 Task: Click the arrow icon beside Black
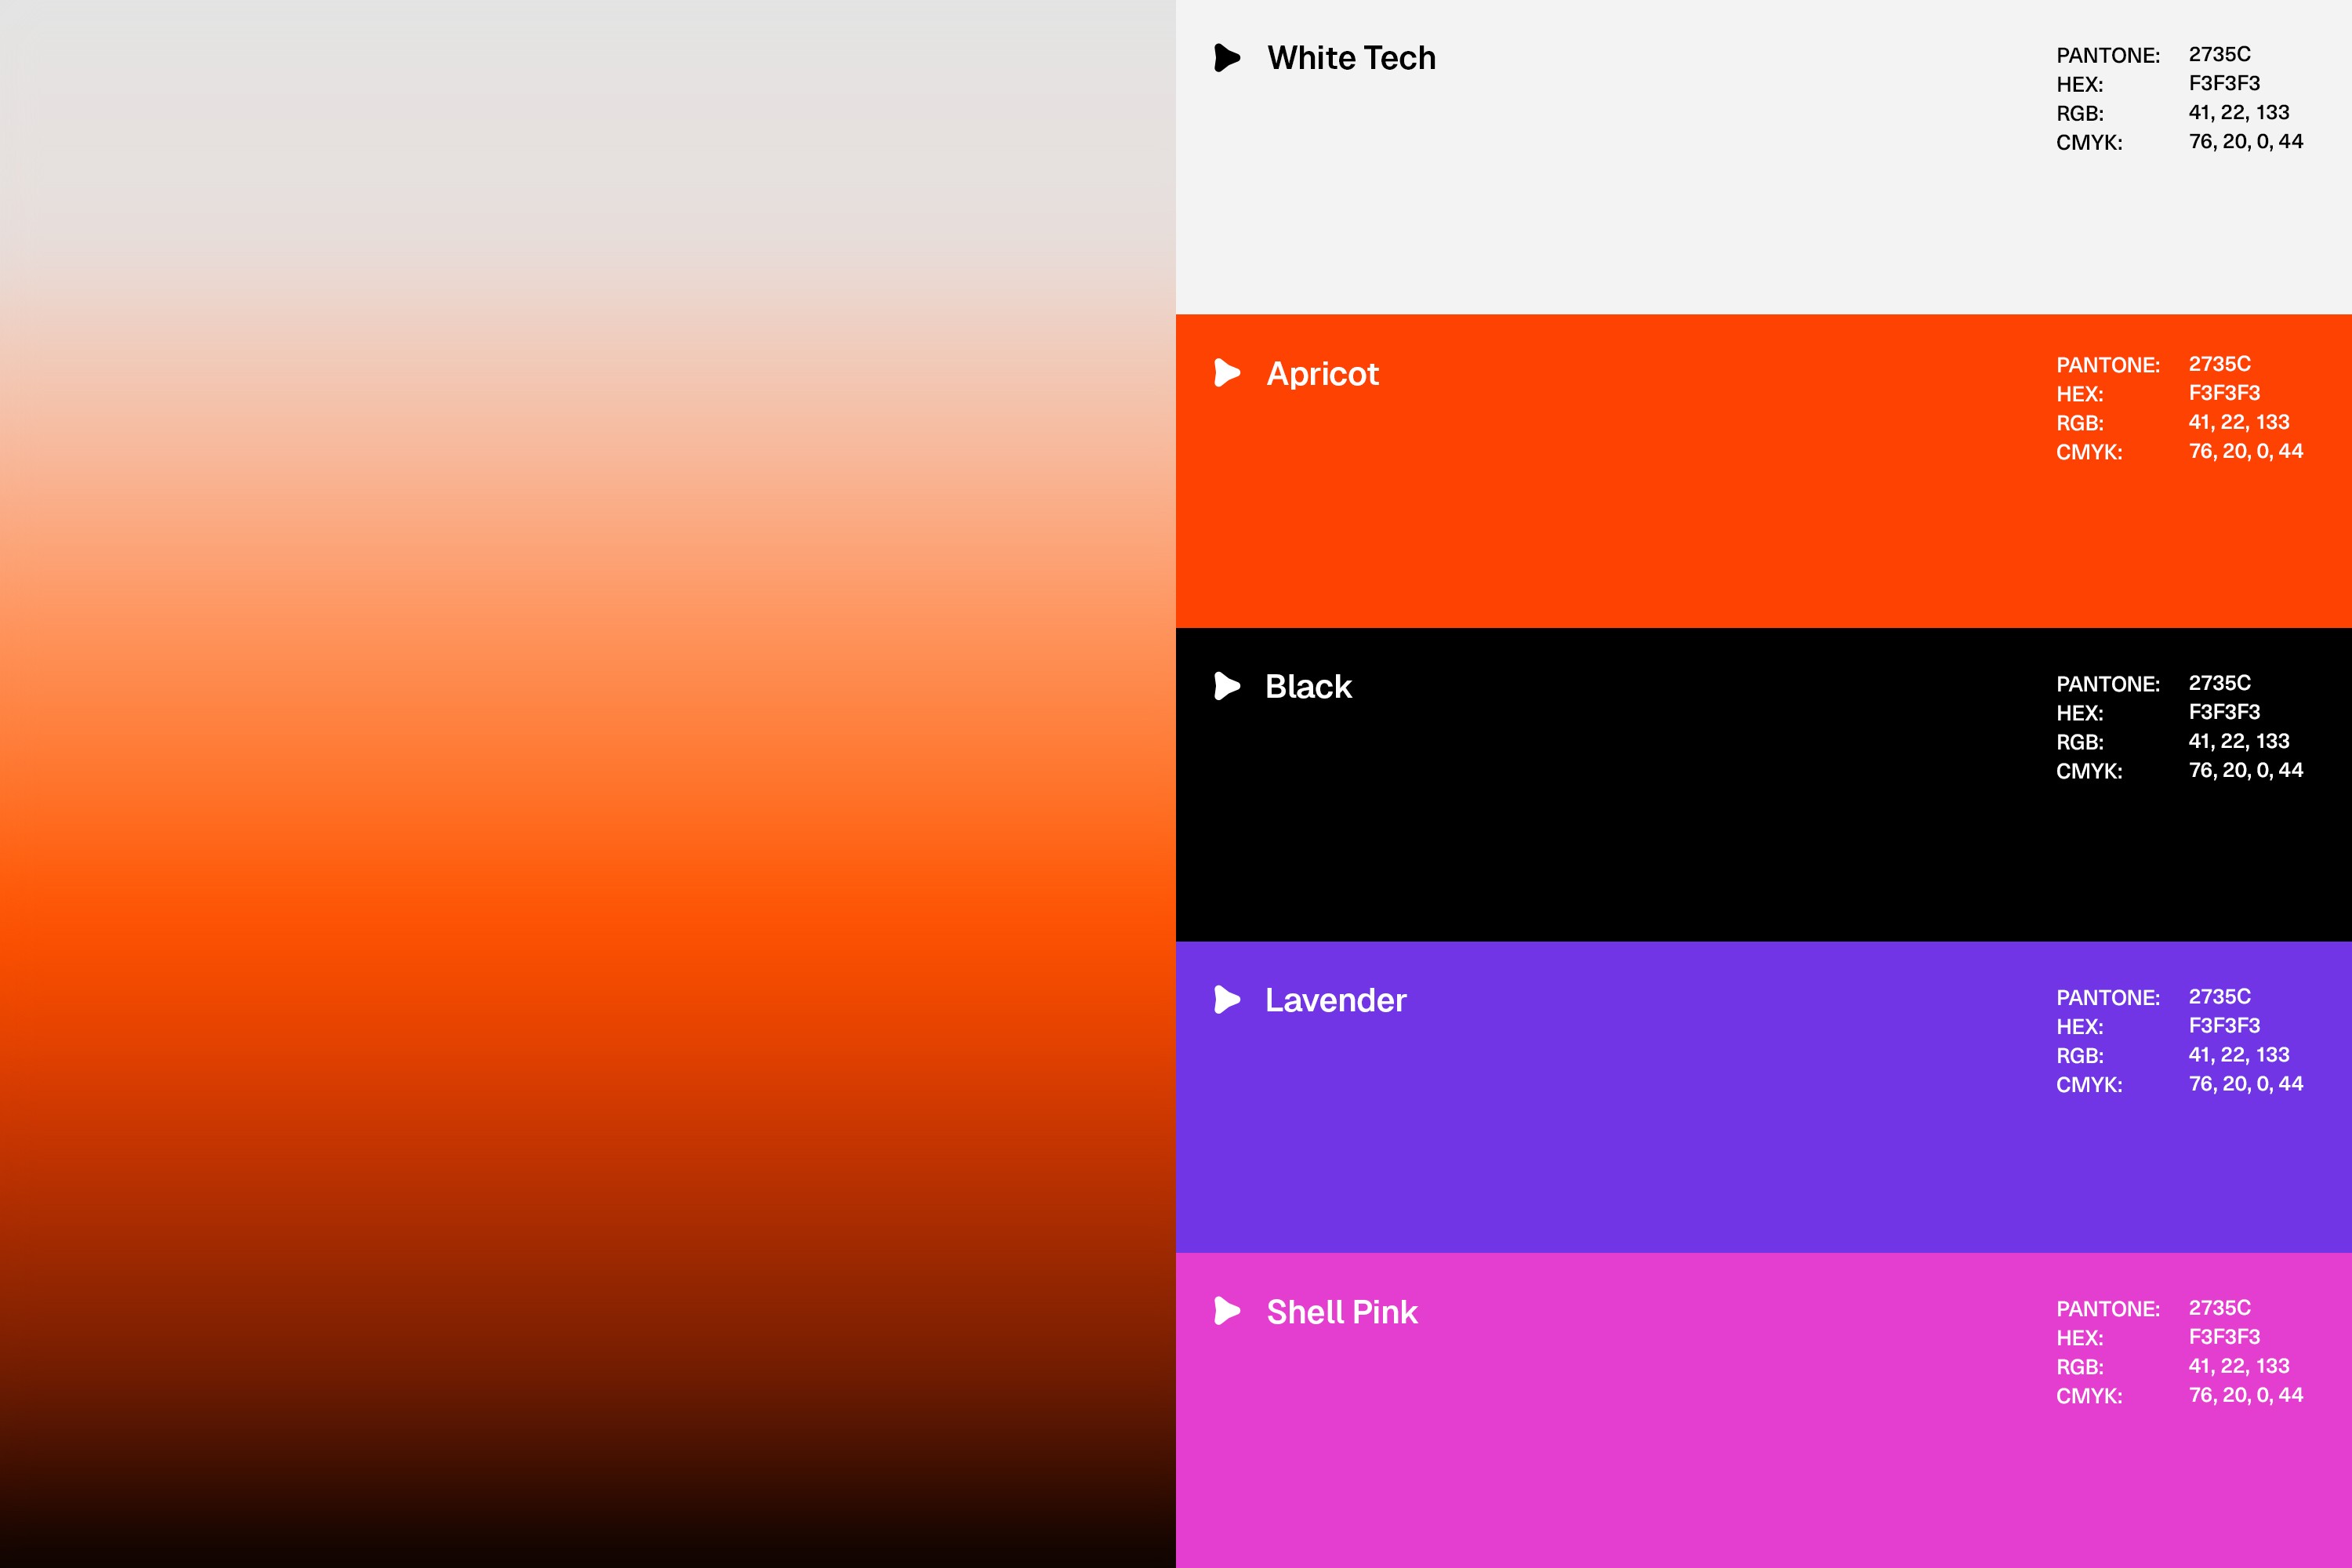point(1227,686)
